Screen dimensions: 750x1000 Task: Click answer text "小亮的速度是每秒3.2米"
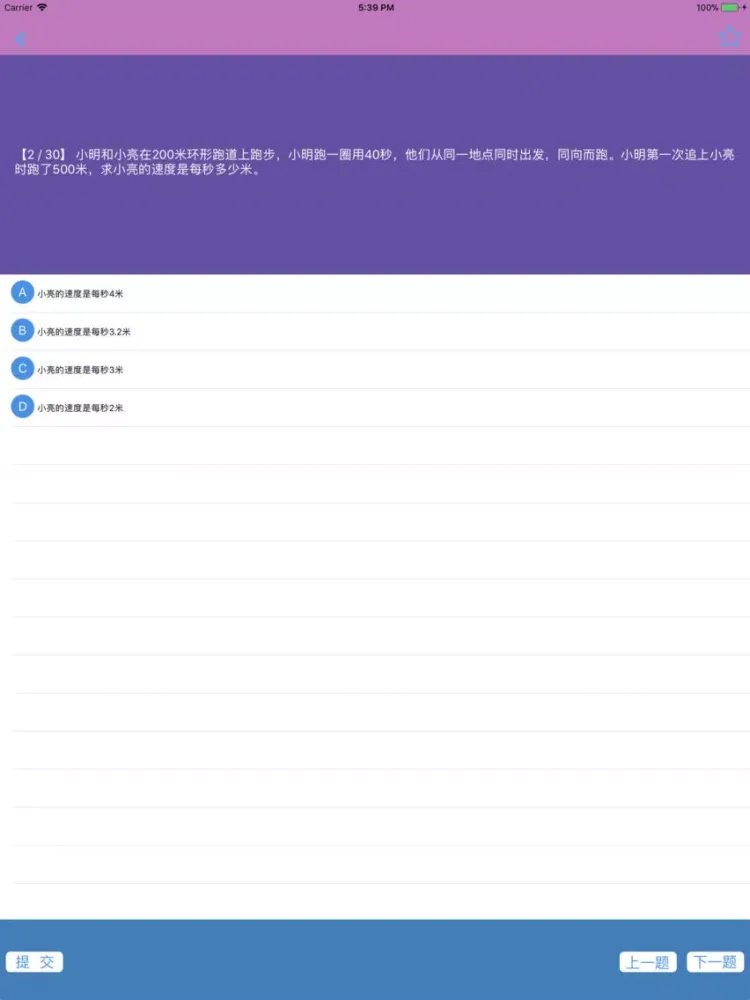[84, 332]
